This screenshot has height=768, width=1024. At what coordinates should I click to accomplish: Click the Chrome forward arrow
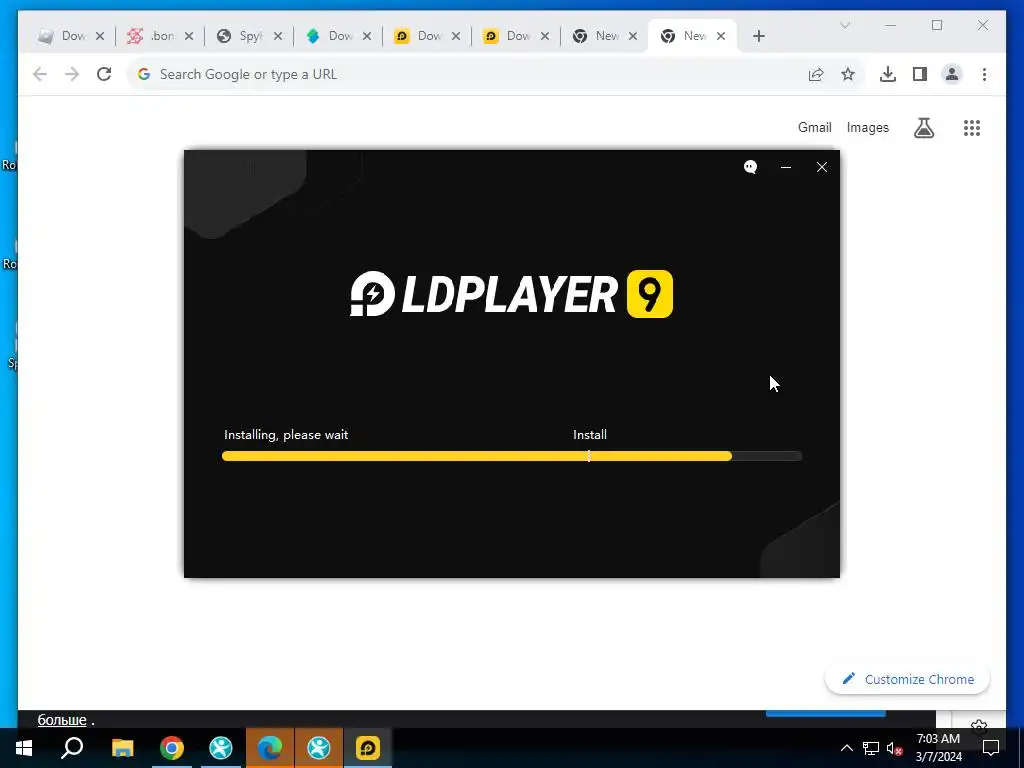tap(72, 74)
